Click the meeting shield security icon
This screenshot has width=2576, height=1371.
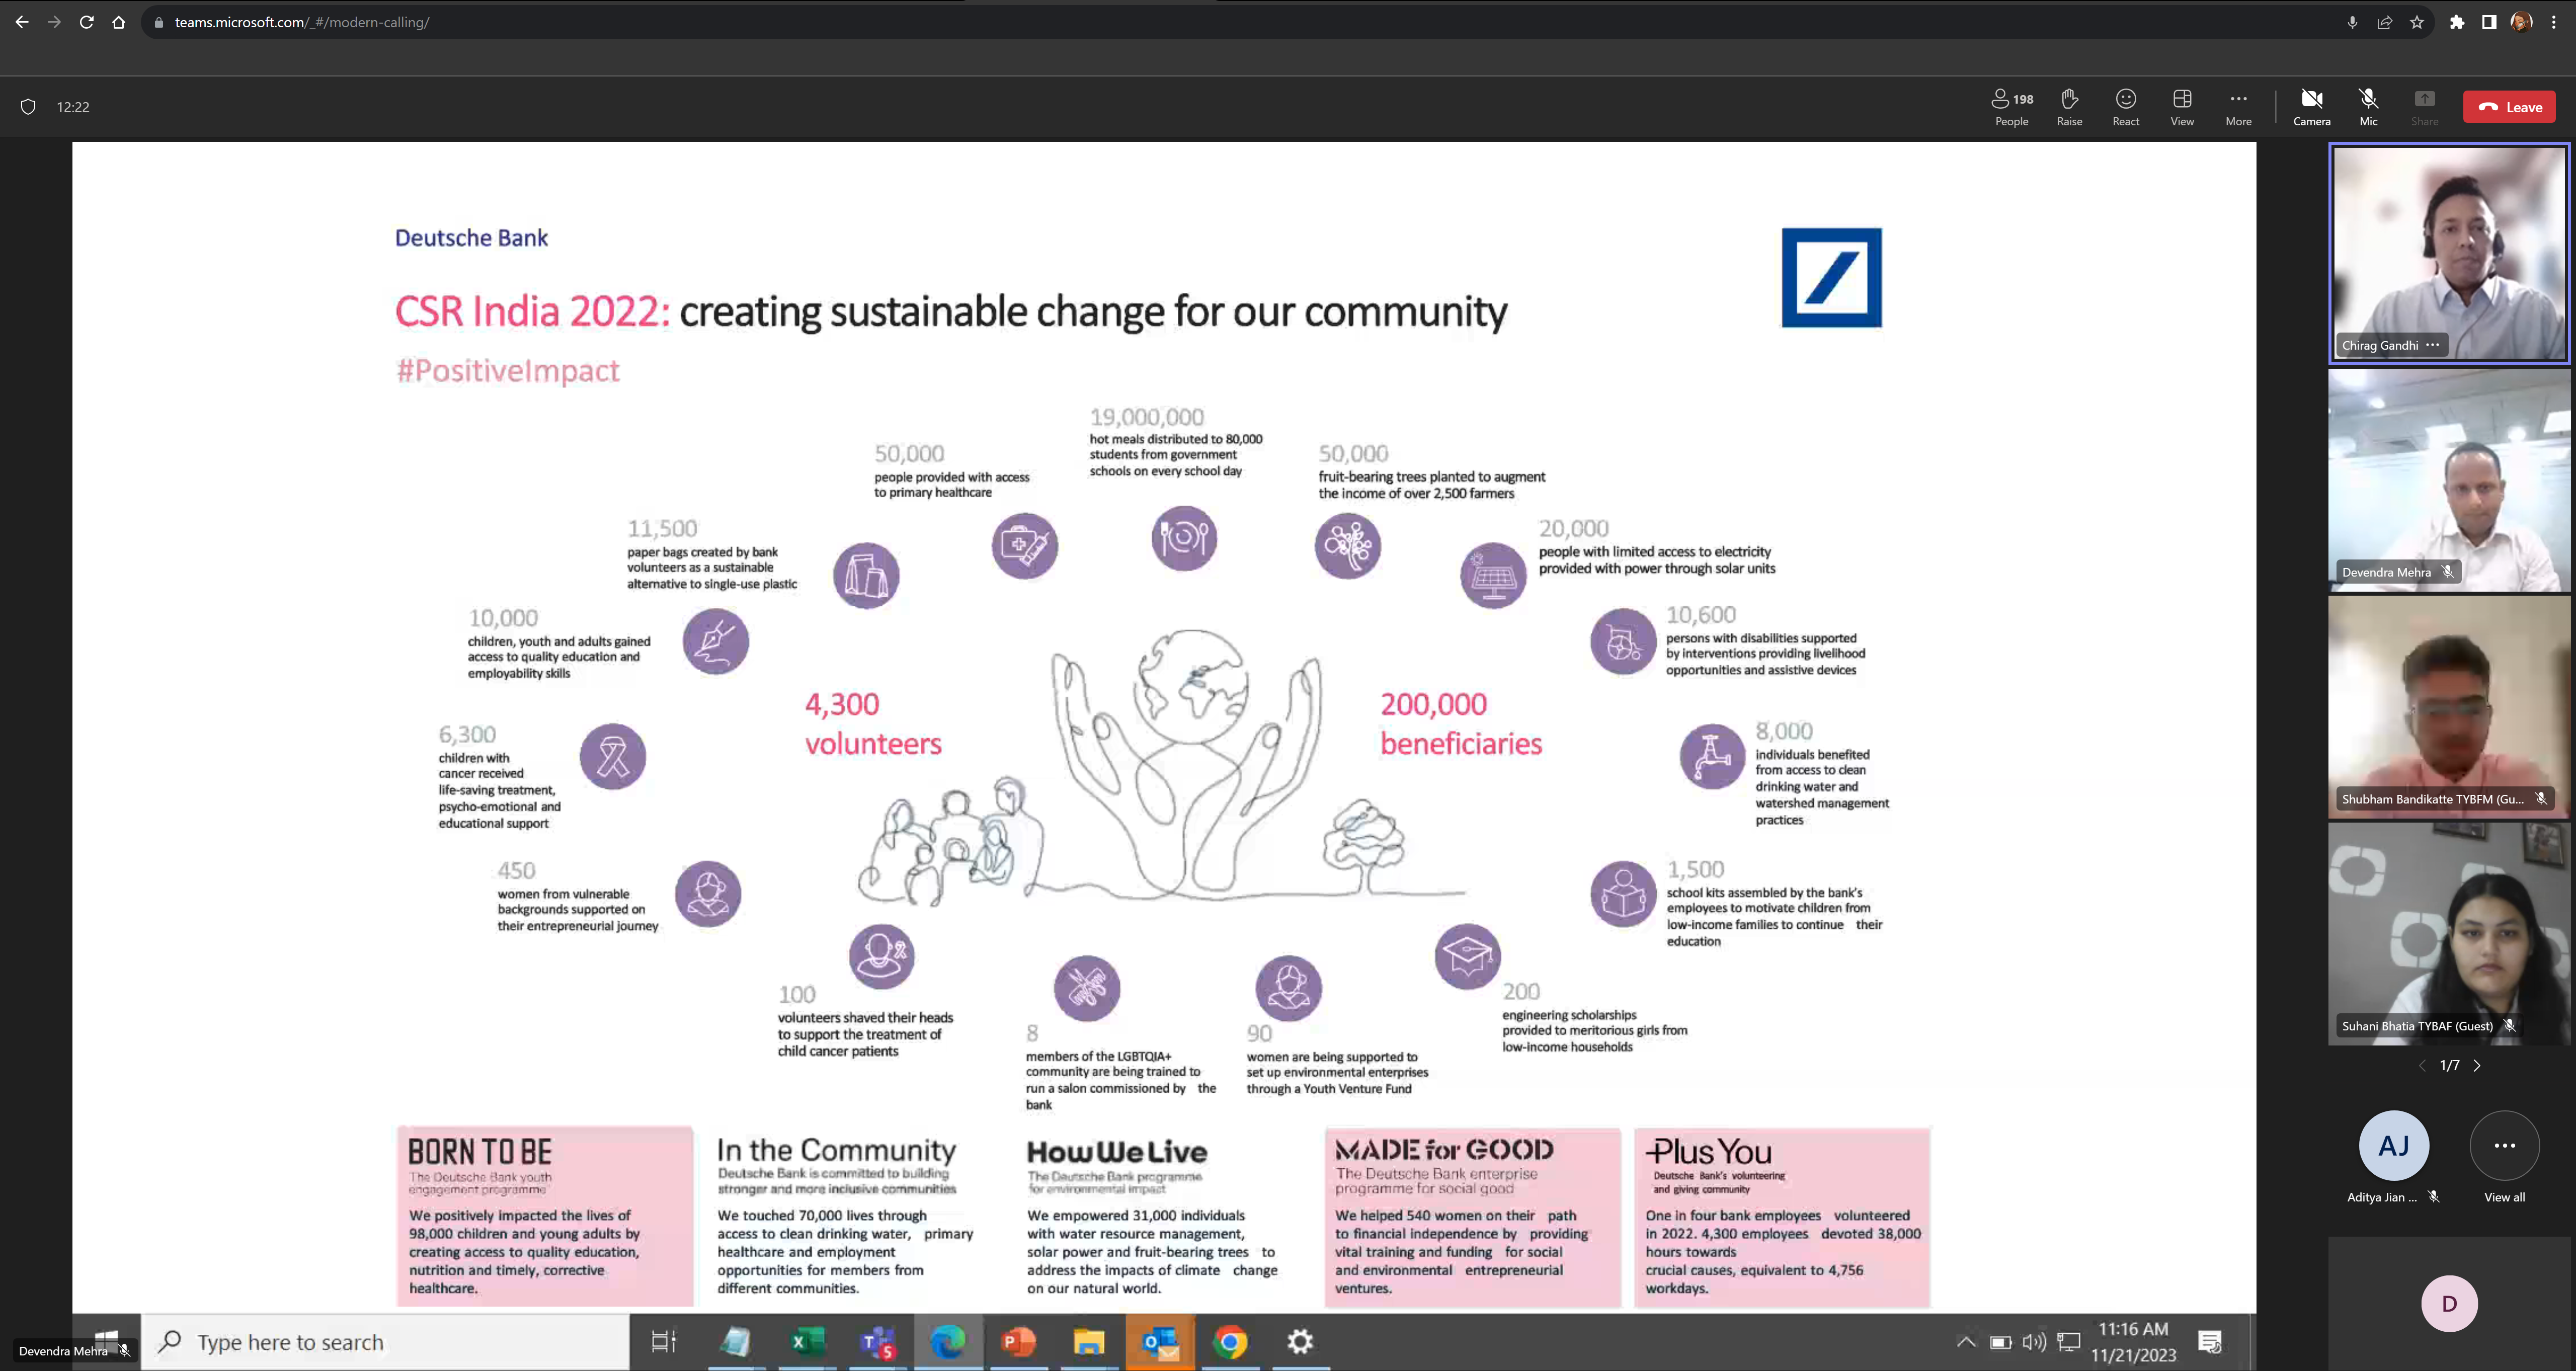(28, 107)
